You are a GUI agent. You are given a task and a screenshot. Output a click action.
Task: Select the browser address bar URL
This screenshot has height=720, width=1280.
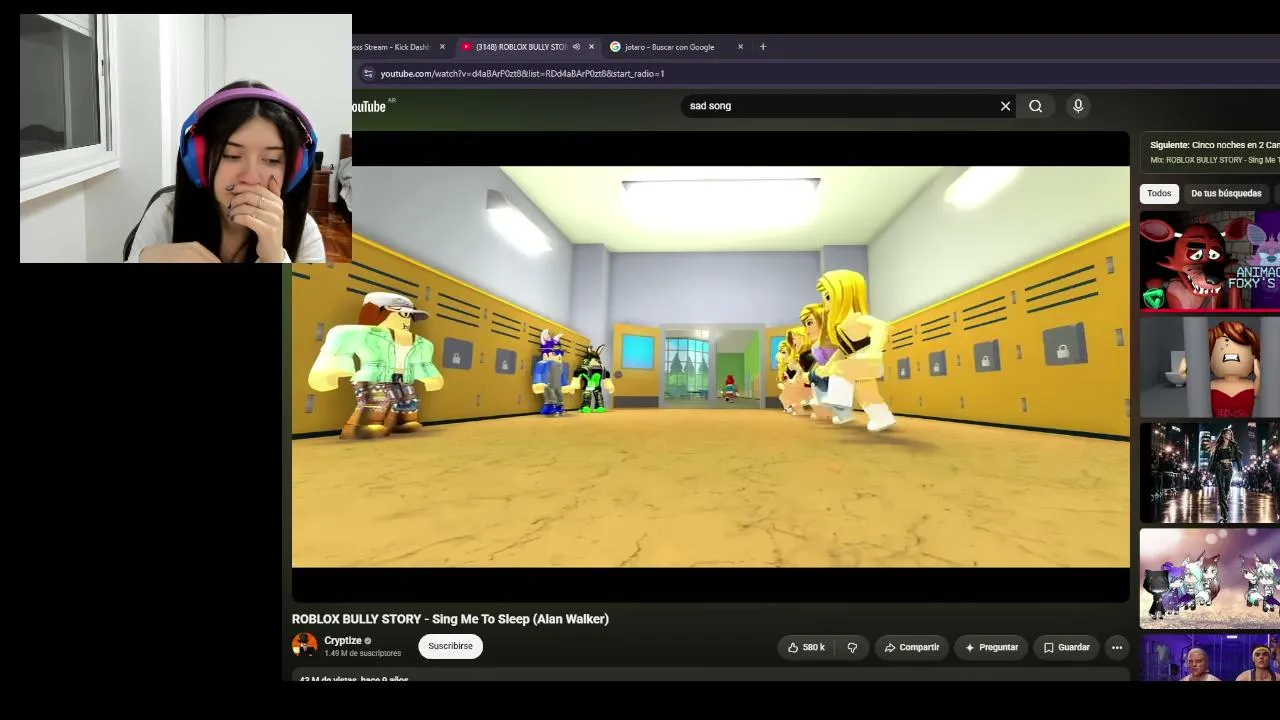coord(522,73)
